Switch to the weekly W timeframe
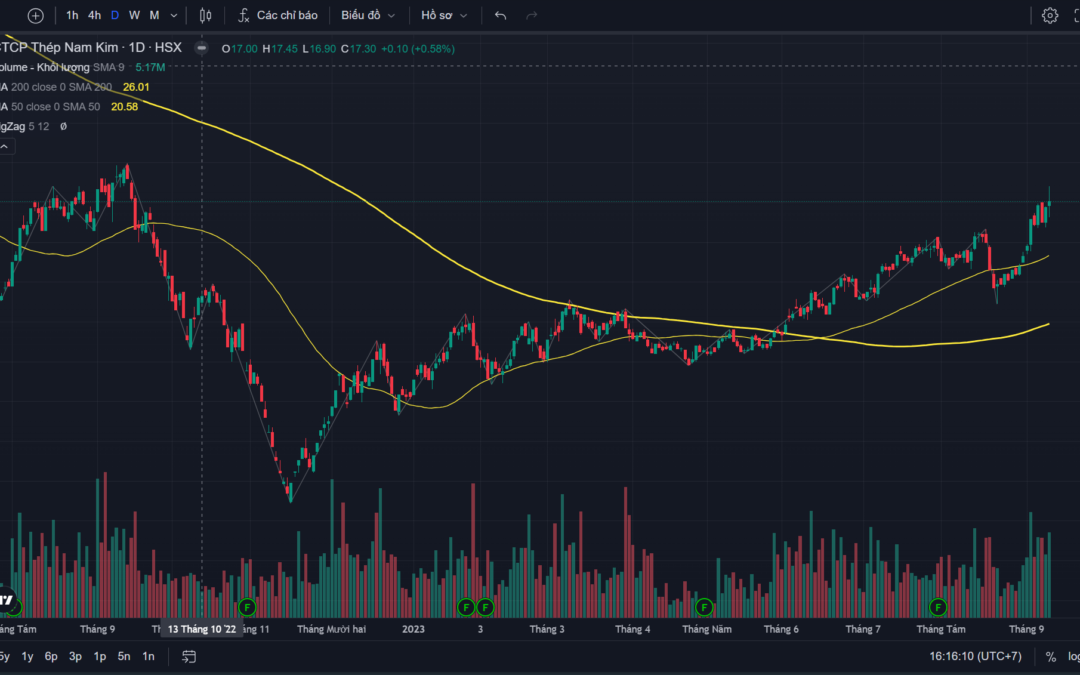Image resolution: width=1080 pixels, height=675 pixels. [x=134, y=15]
